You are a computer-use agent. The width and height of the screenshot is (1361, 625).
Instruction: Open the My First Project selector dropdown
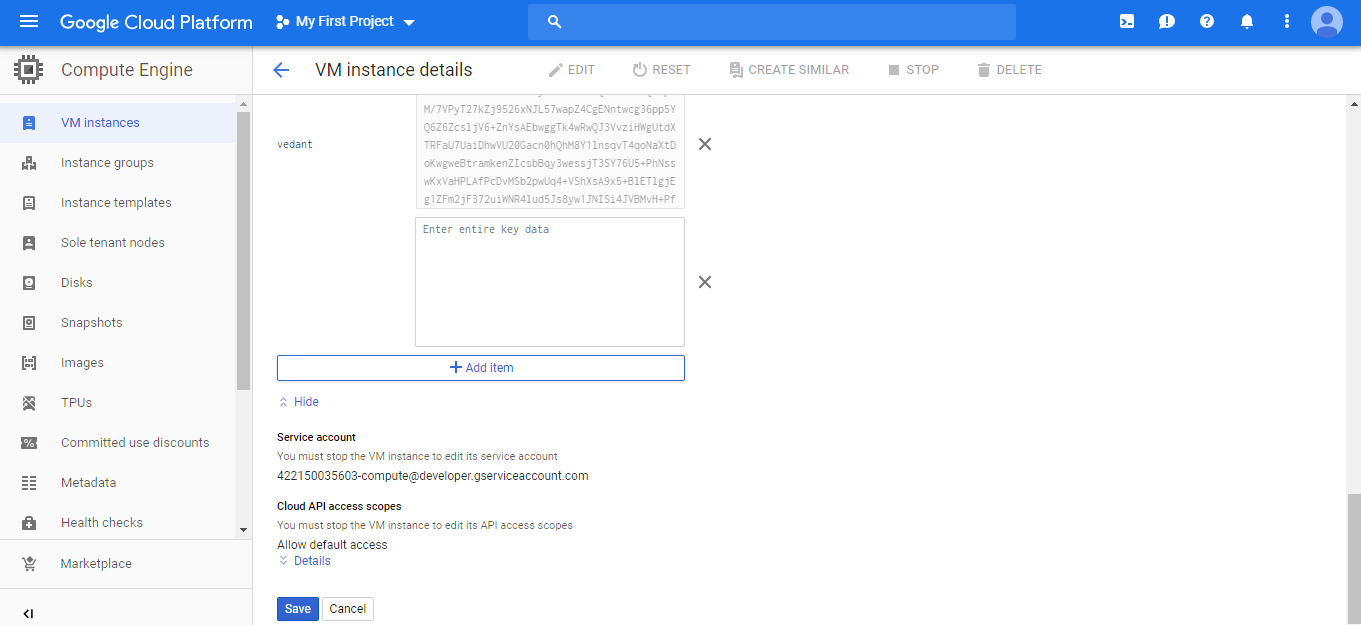click(x=345, y=22)
